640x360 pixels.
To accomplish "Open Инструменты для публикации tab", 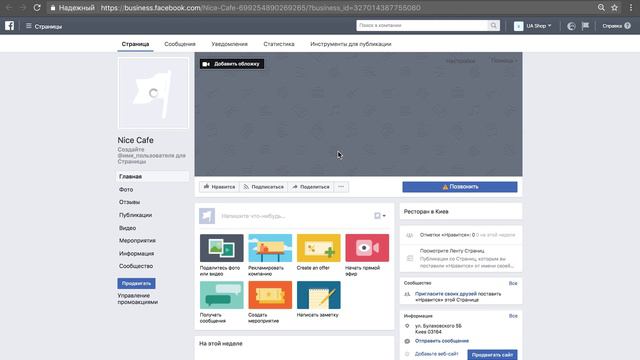I will [351, 44].
